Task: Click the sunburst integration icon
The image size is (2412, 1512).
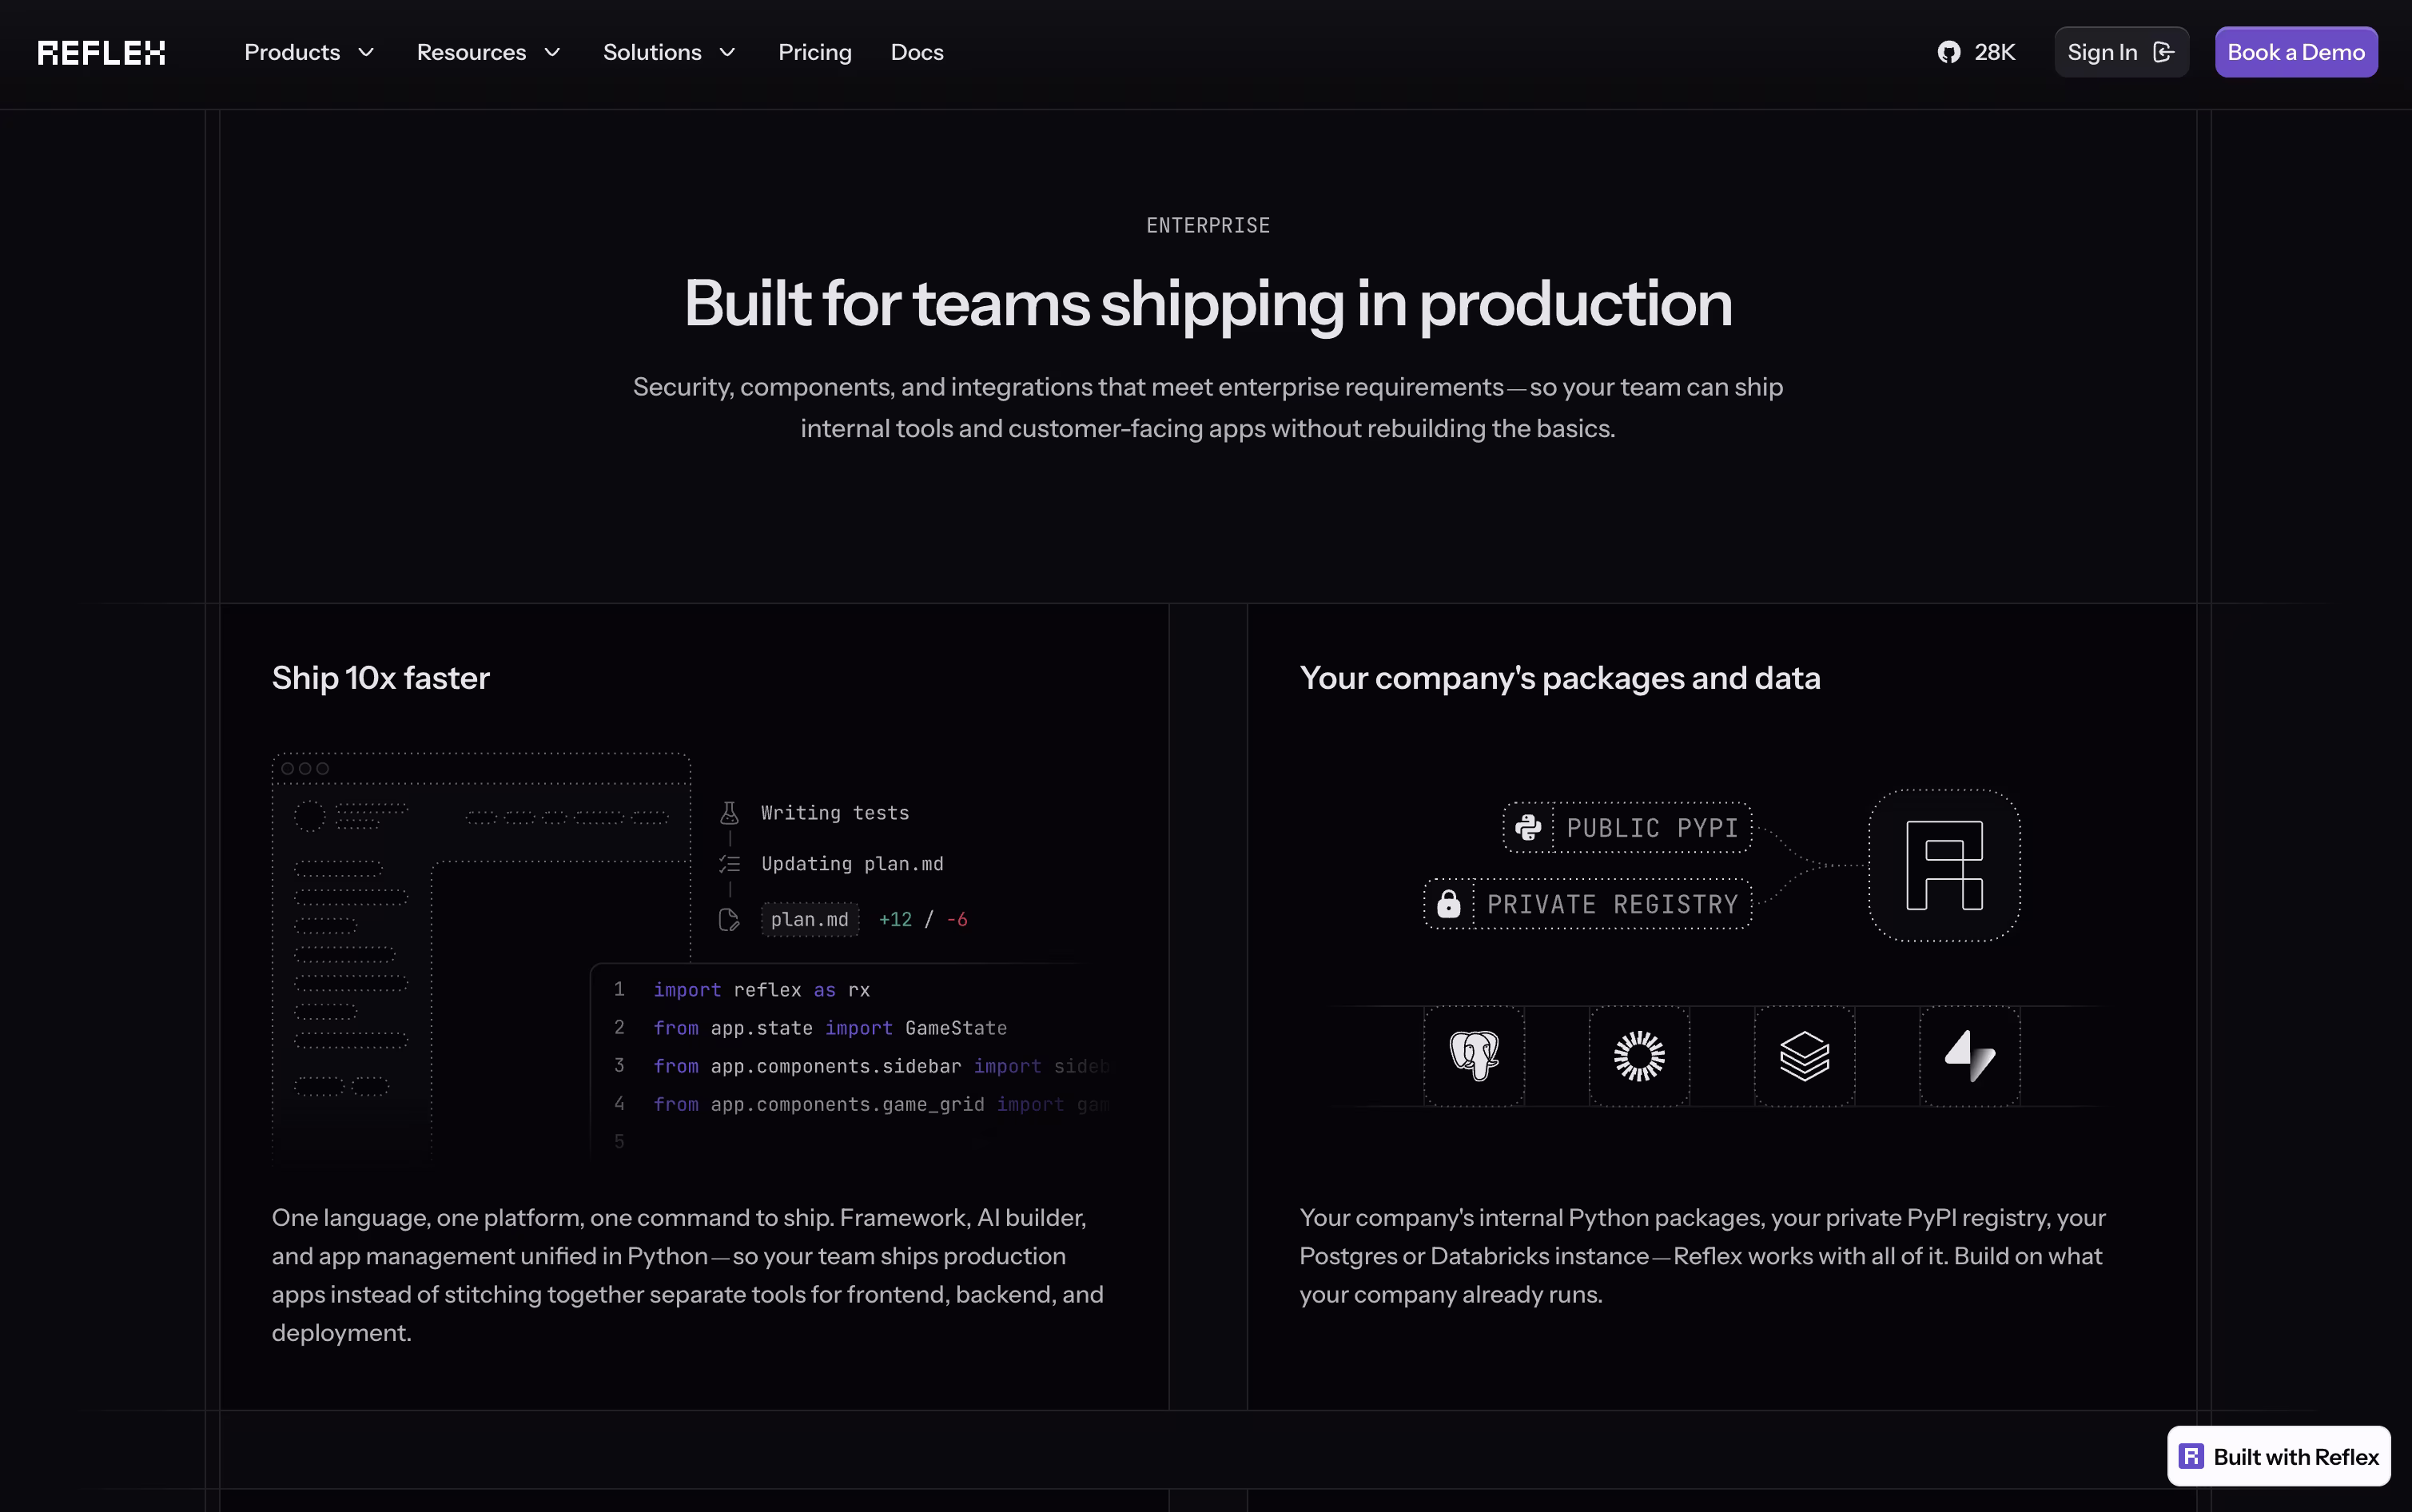Action: click(1639, 1056)
